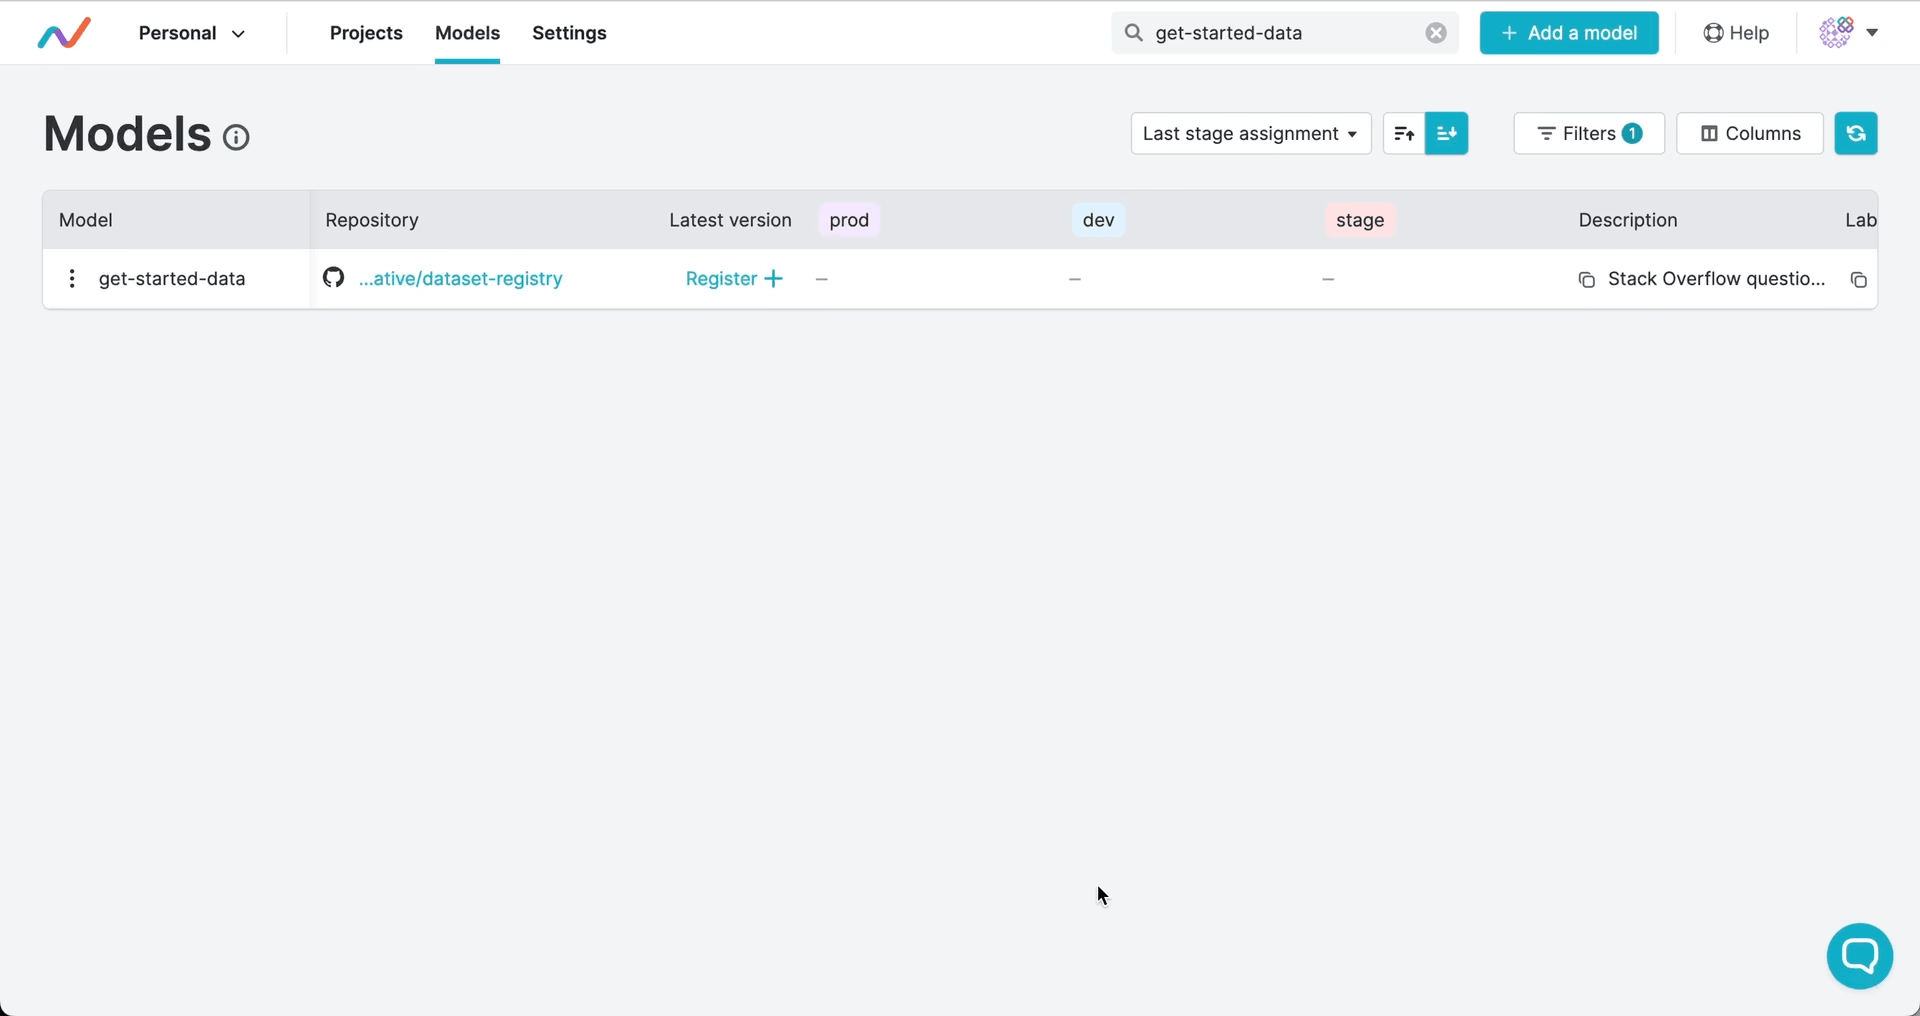The height and width of the screenshot is (1016, 1920).
Task: Refresh the models table
Action: point(1856,133)
